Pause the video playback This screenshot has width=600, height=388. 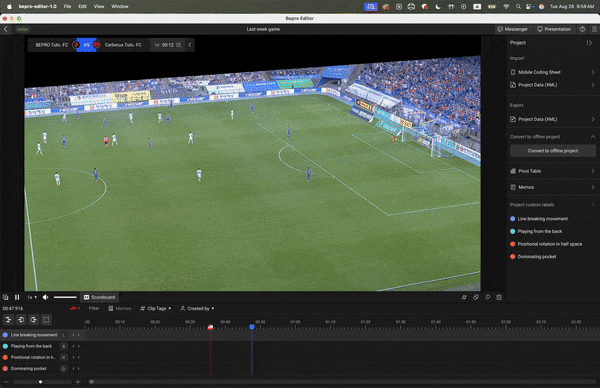click(x=17, y=297)
